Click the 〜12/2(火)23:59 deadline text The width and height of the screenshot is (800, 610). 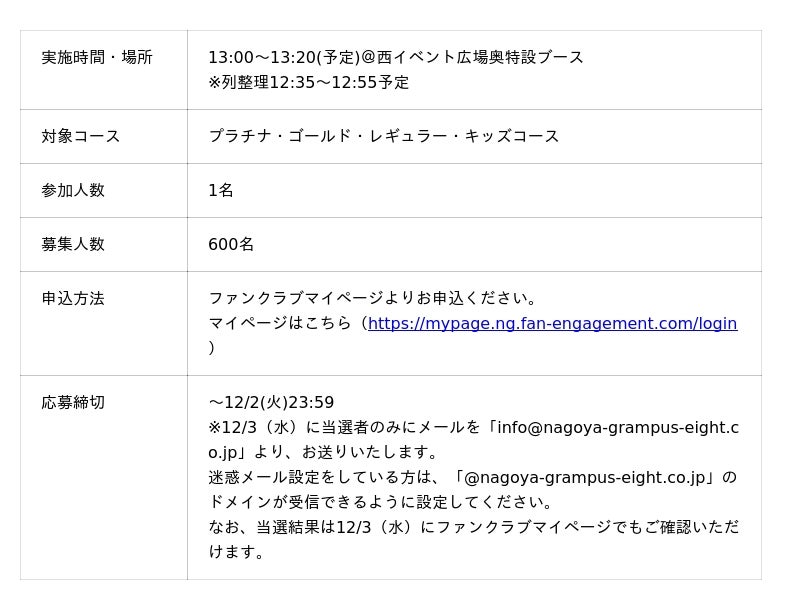[271, 402]
